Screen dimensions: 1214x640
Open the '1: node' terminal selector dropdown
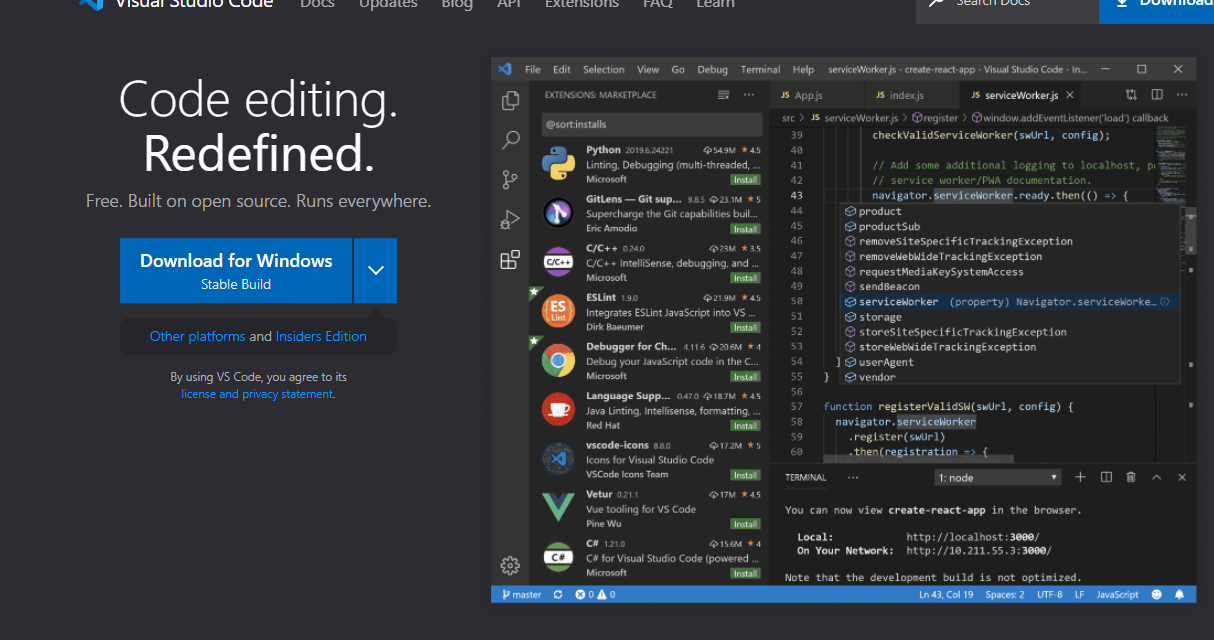[998, 478]
